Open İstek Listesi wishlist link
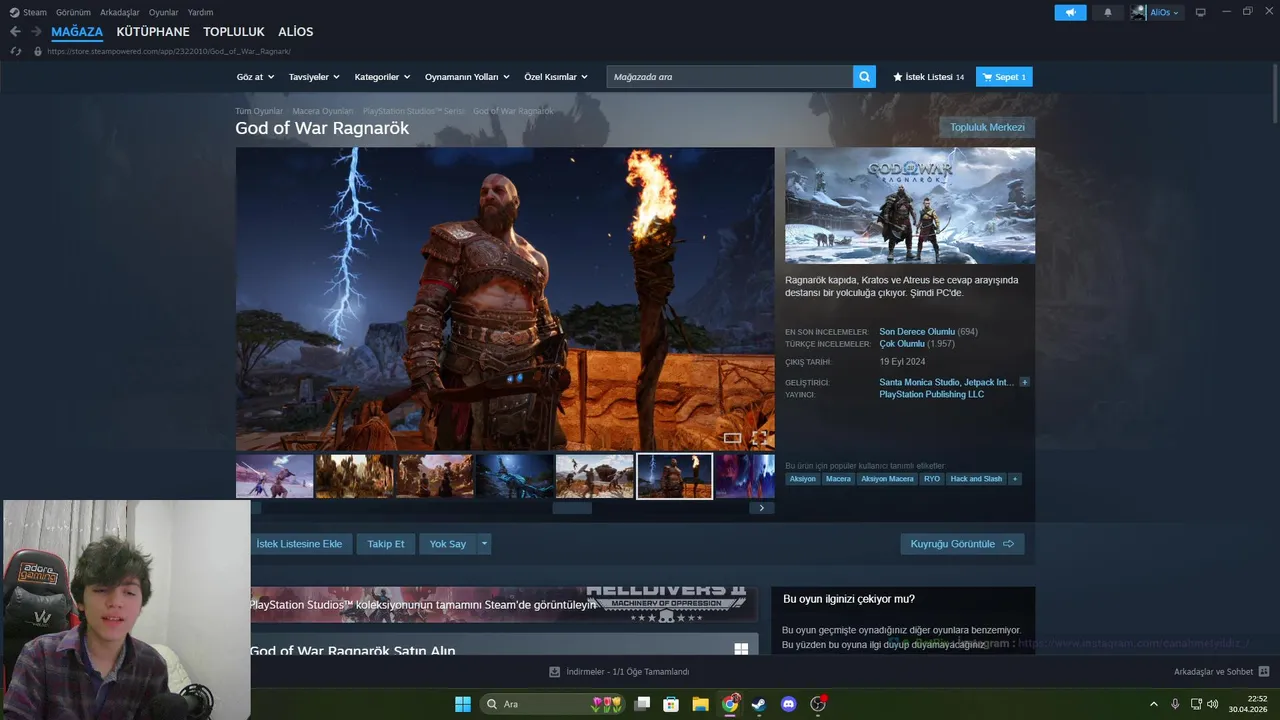Screen dimensions: 1280x720 point(928,77)
